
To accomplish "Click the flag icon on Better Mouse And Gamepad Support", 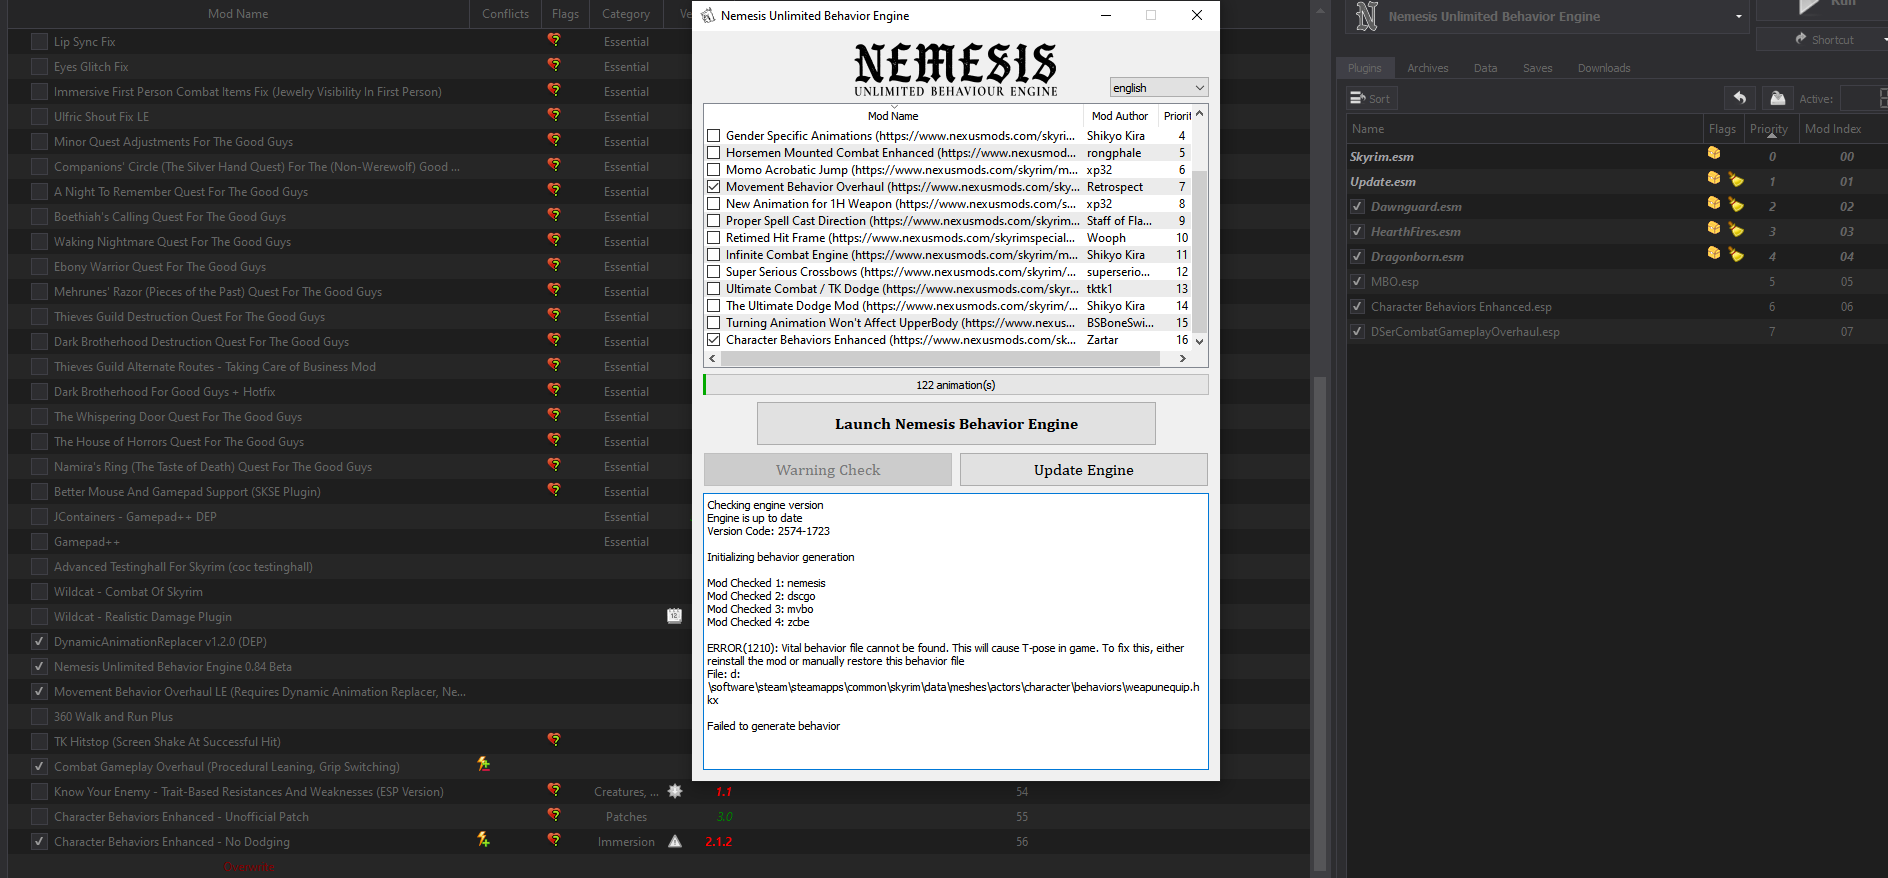I will 554,490.
